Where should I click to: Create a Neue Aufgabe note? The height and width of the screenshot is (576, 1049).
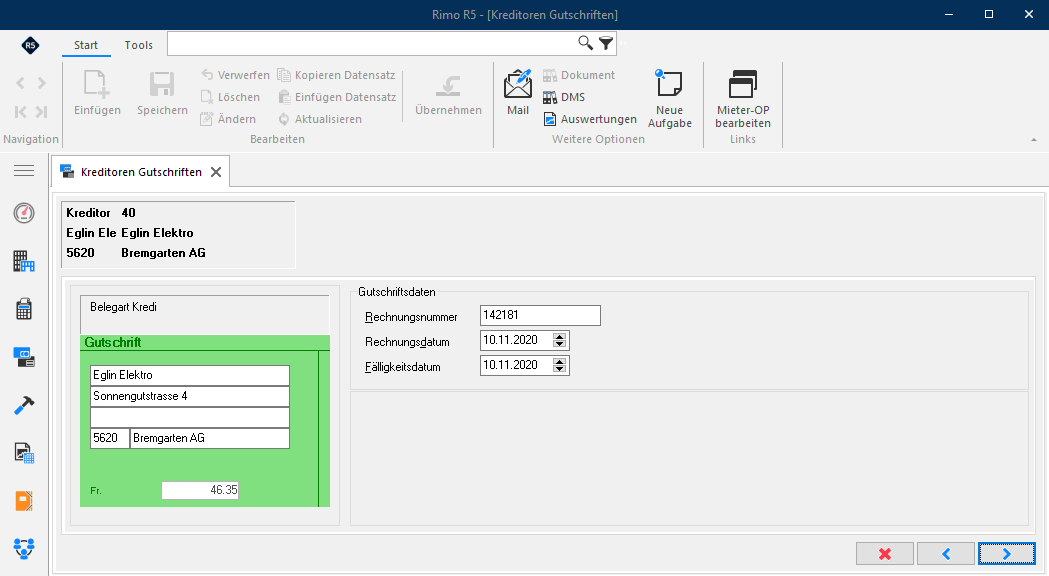(669, 99)
